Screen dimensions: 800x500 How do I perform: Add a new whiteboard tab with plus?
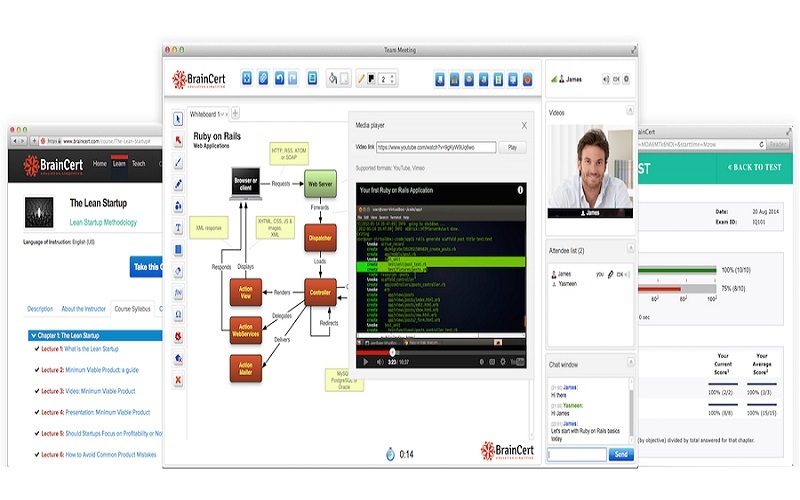235,113
